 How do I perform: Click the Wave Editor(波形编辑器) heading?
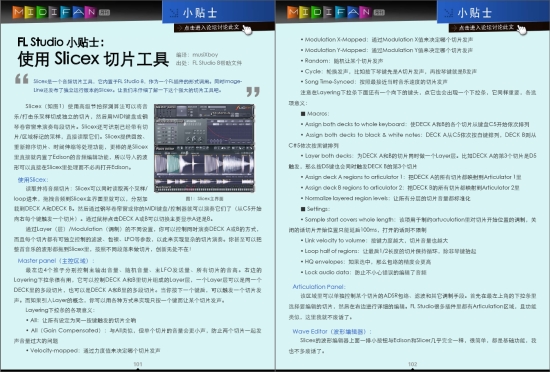332,331
